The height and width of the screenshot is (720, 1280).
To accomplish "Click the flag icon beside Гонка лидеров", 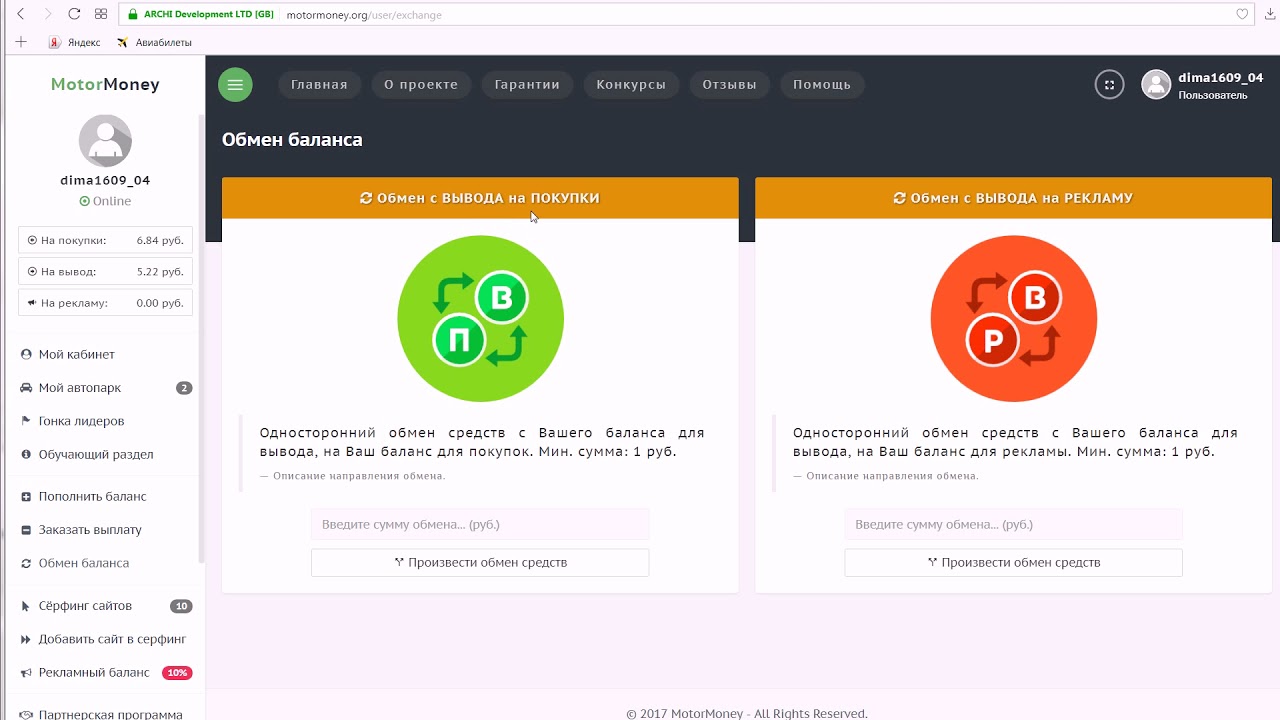I will (x=26, y=421).
